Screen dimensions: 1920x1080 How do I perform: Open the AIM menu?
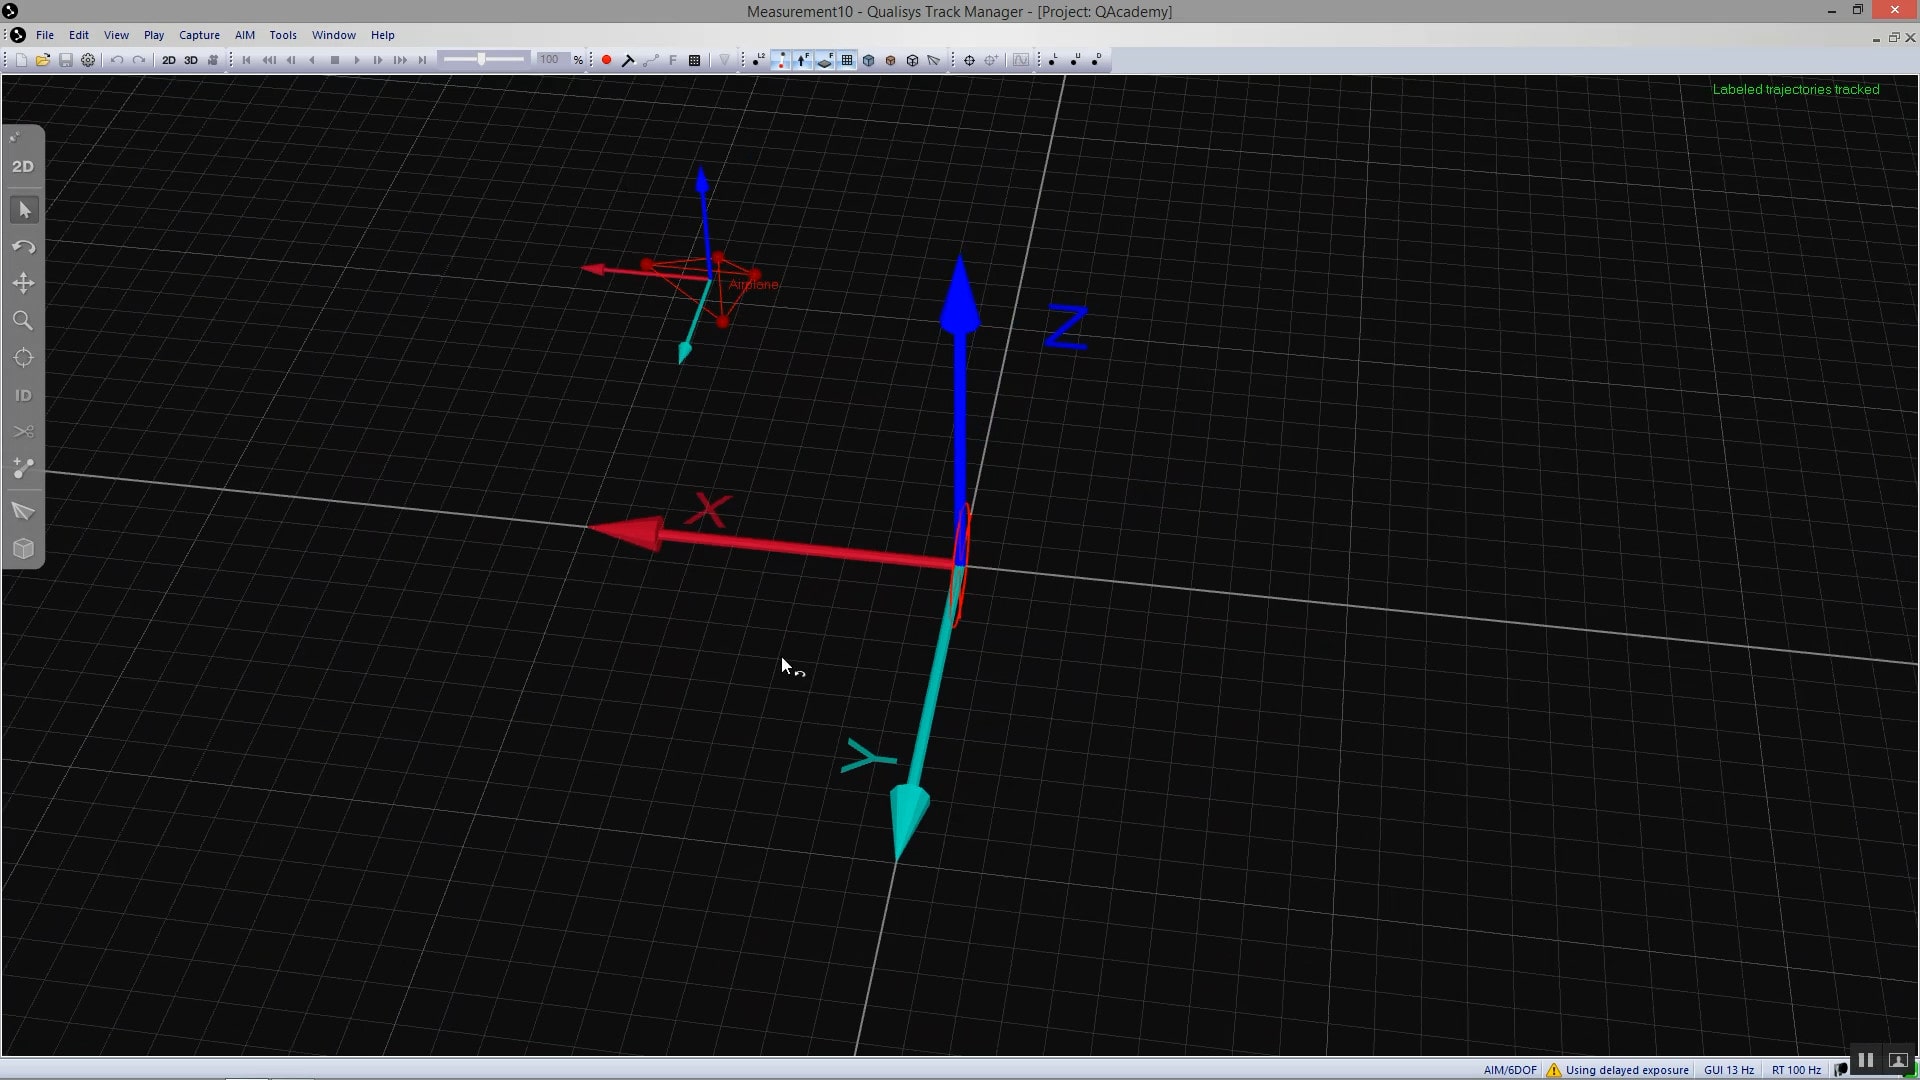click(x=245, y=35)
